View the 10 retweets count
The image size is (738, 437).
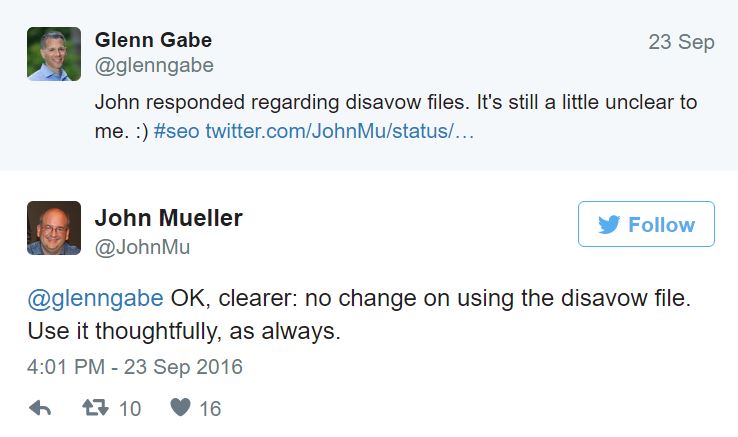pos(130,408)
